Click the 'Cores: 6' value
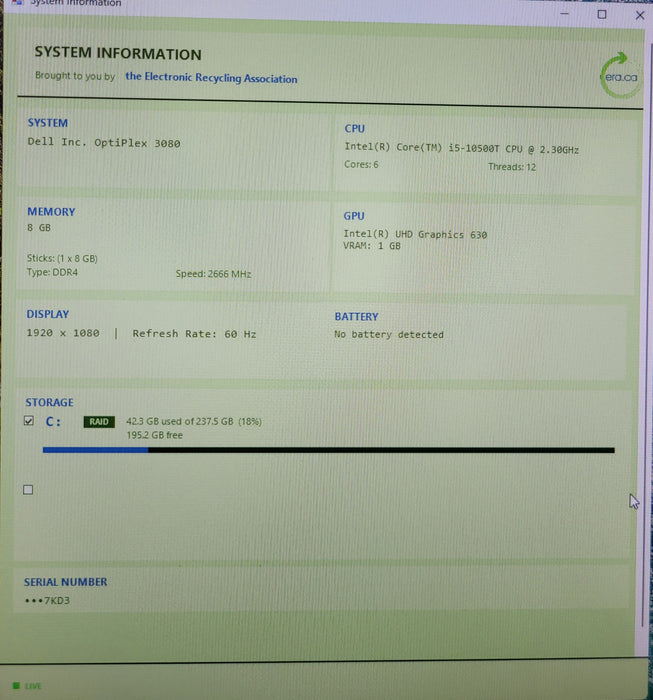Screen dimensions: 653x700 click(x=361, y=165)
